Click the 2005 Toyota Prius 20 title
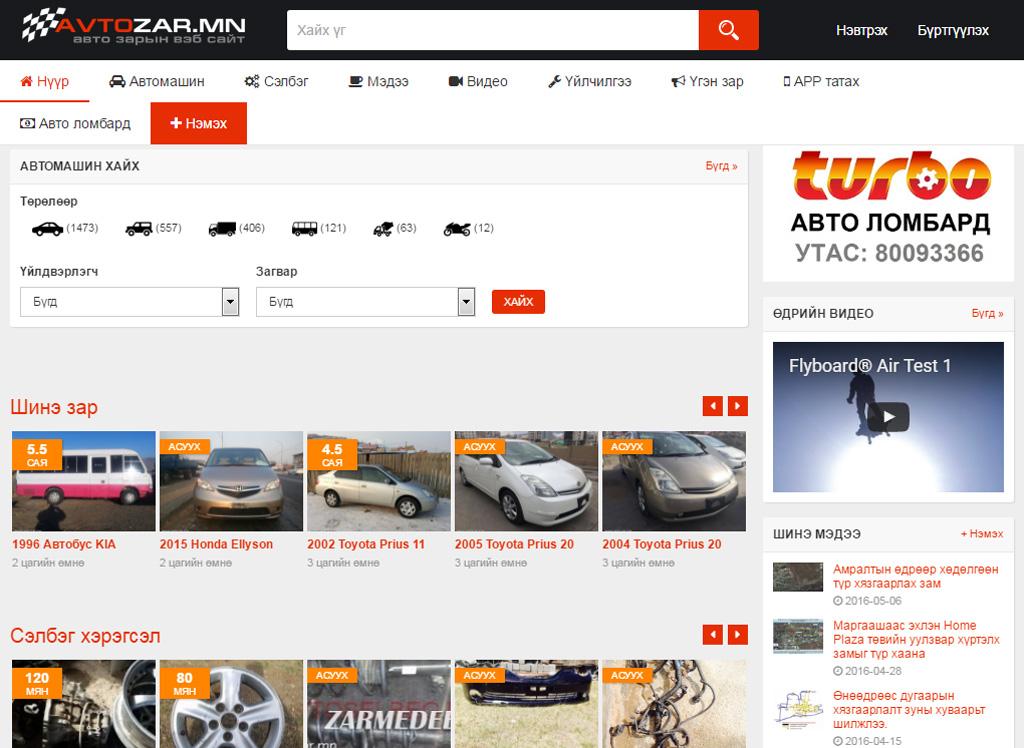 514,544
